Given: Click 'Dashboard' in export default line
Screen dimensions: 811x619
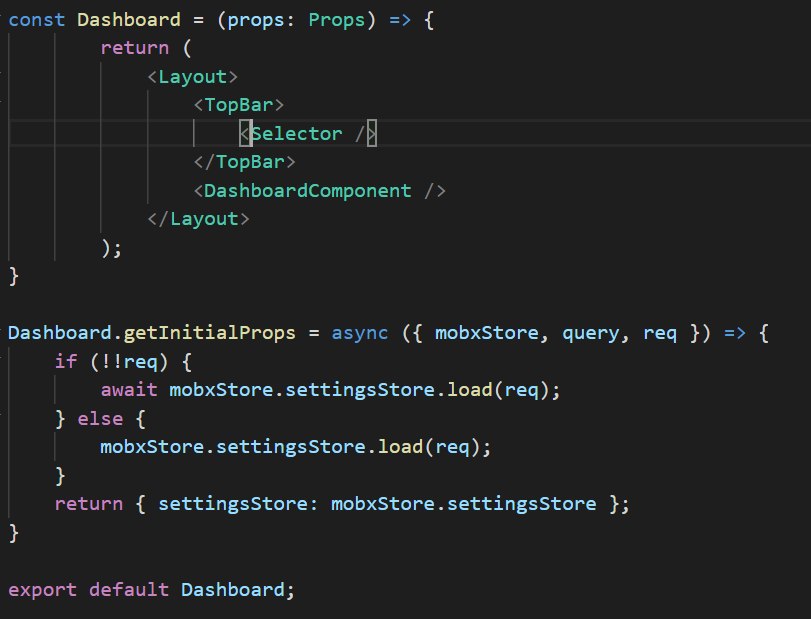Looking at the screenshot, I should pyautogui.click(x=233, y=590).
